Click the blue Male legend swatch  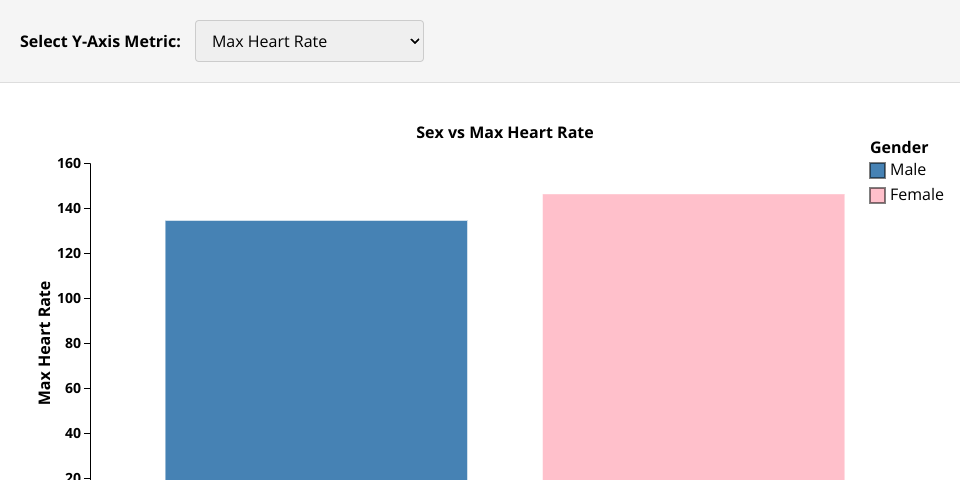point(878,170)
